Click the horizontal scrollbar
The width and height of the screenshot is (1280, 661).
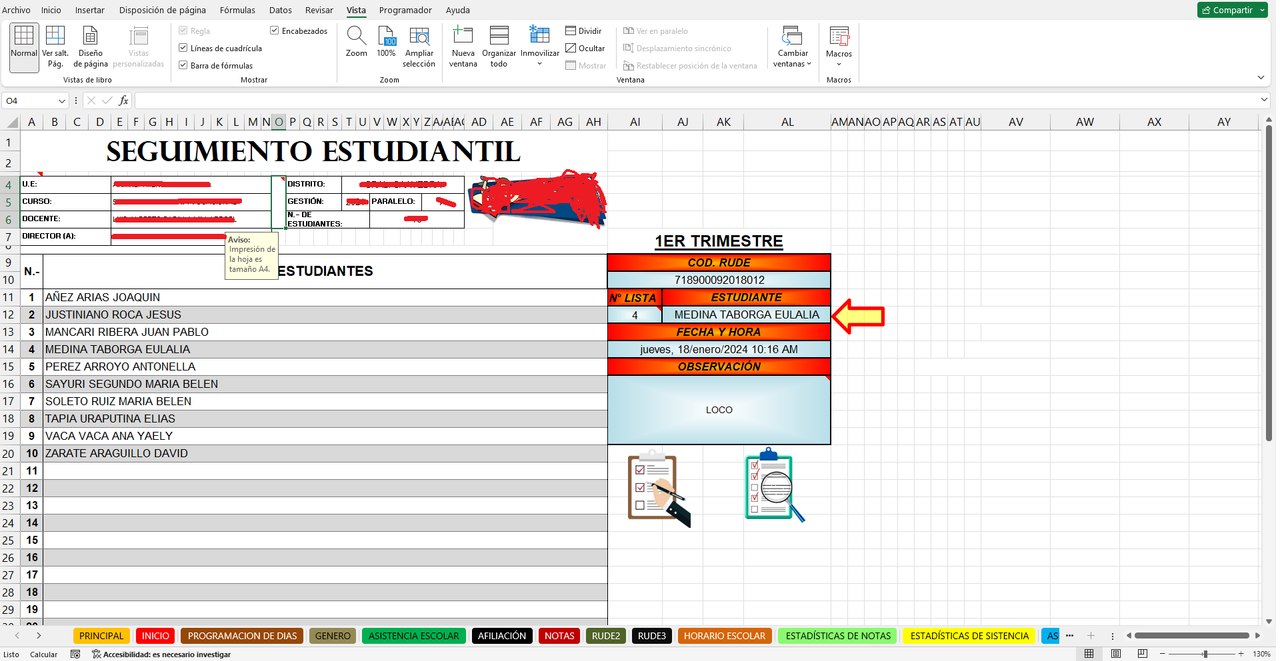(x=1190, y=636)
